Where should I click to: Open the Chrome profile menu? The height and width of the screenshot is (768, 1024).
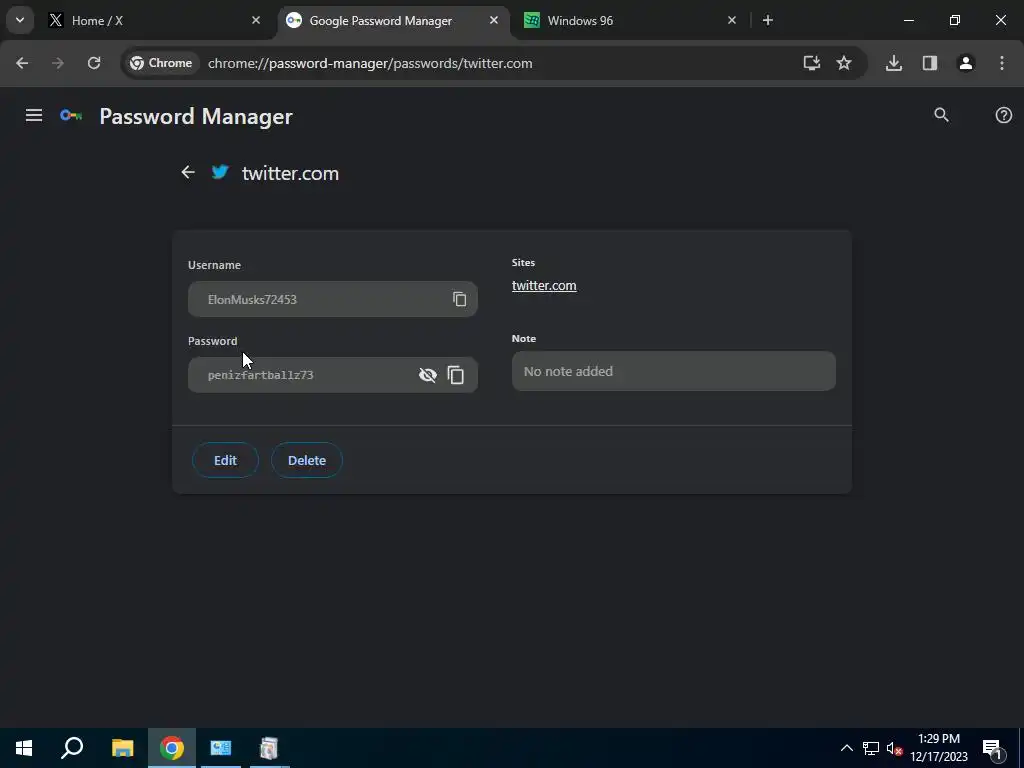coord(965,63)
